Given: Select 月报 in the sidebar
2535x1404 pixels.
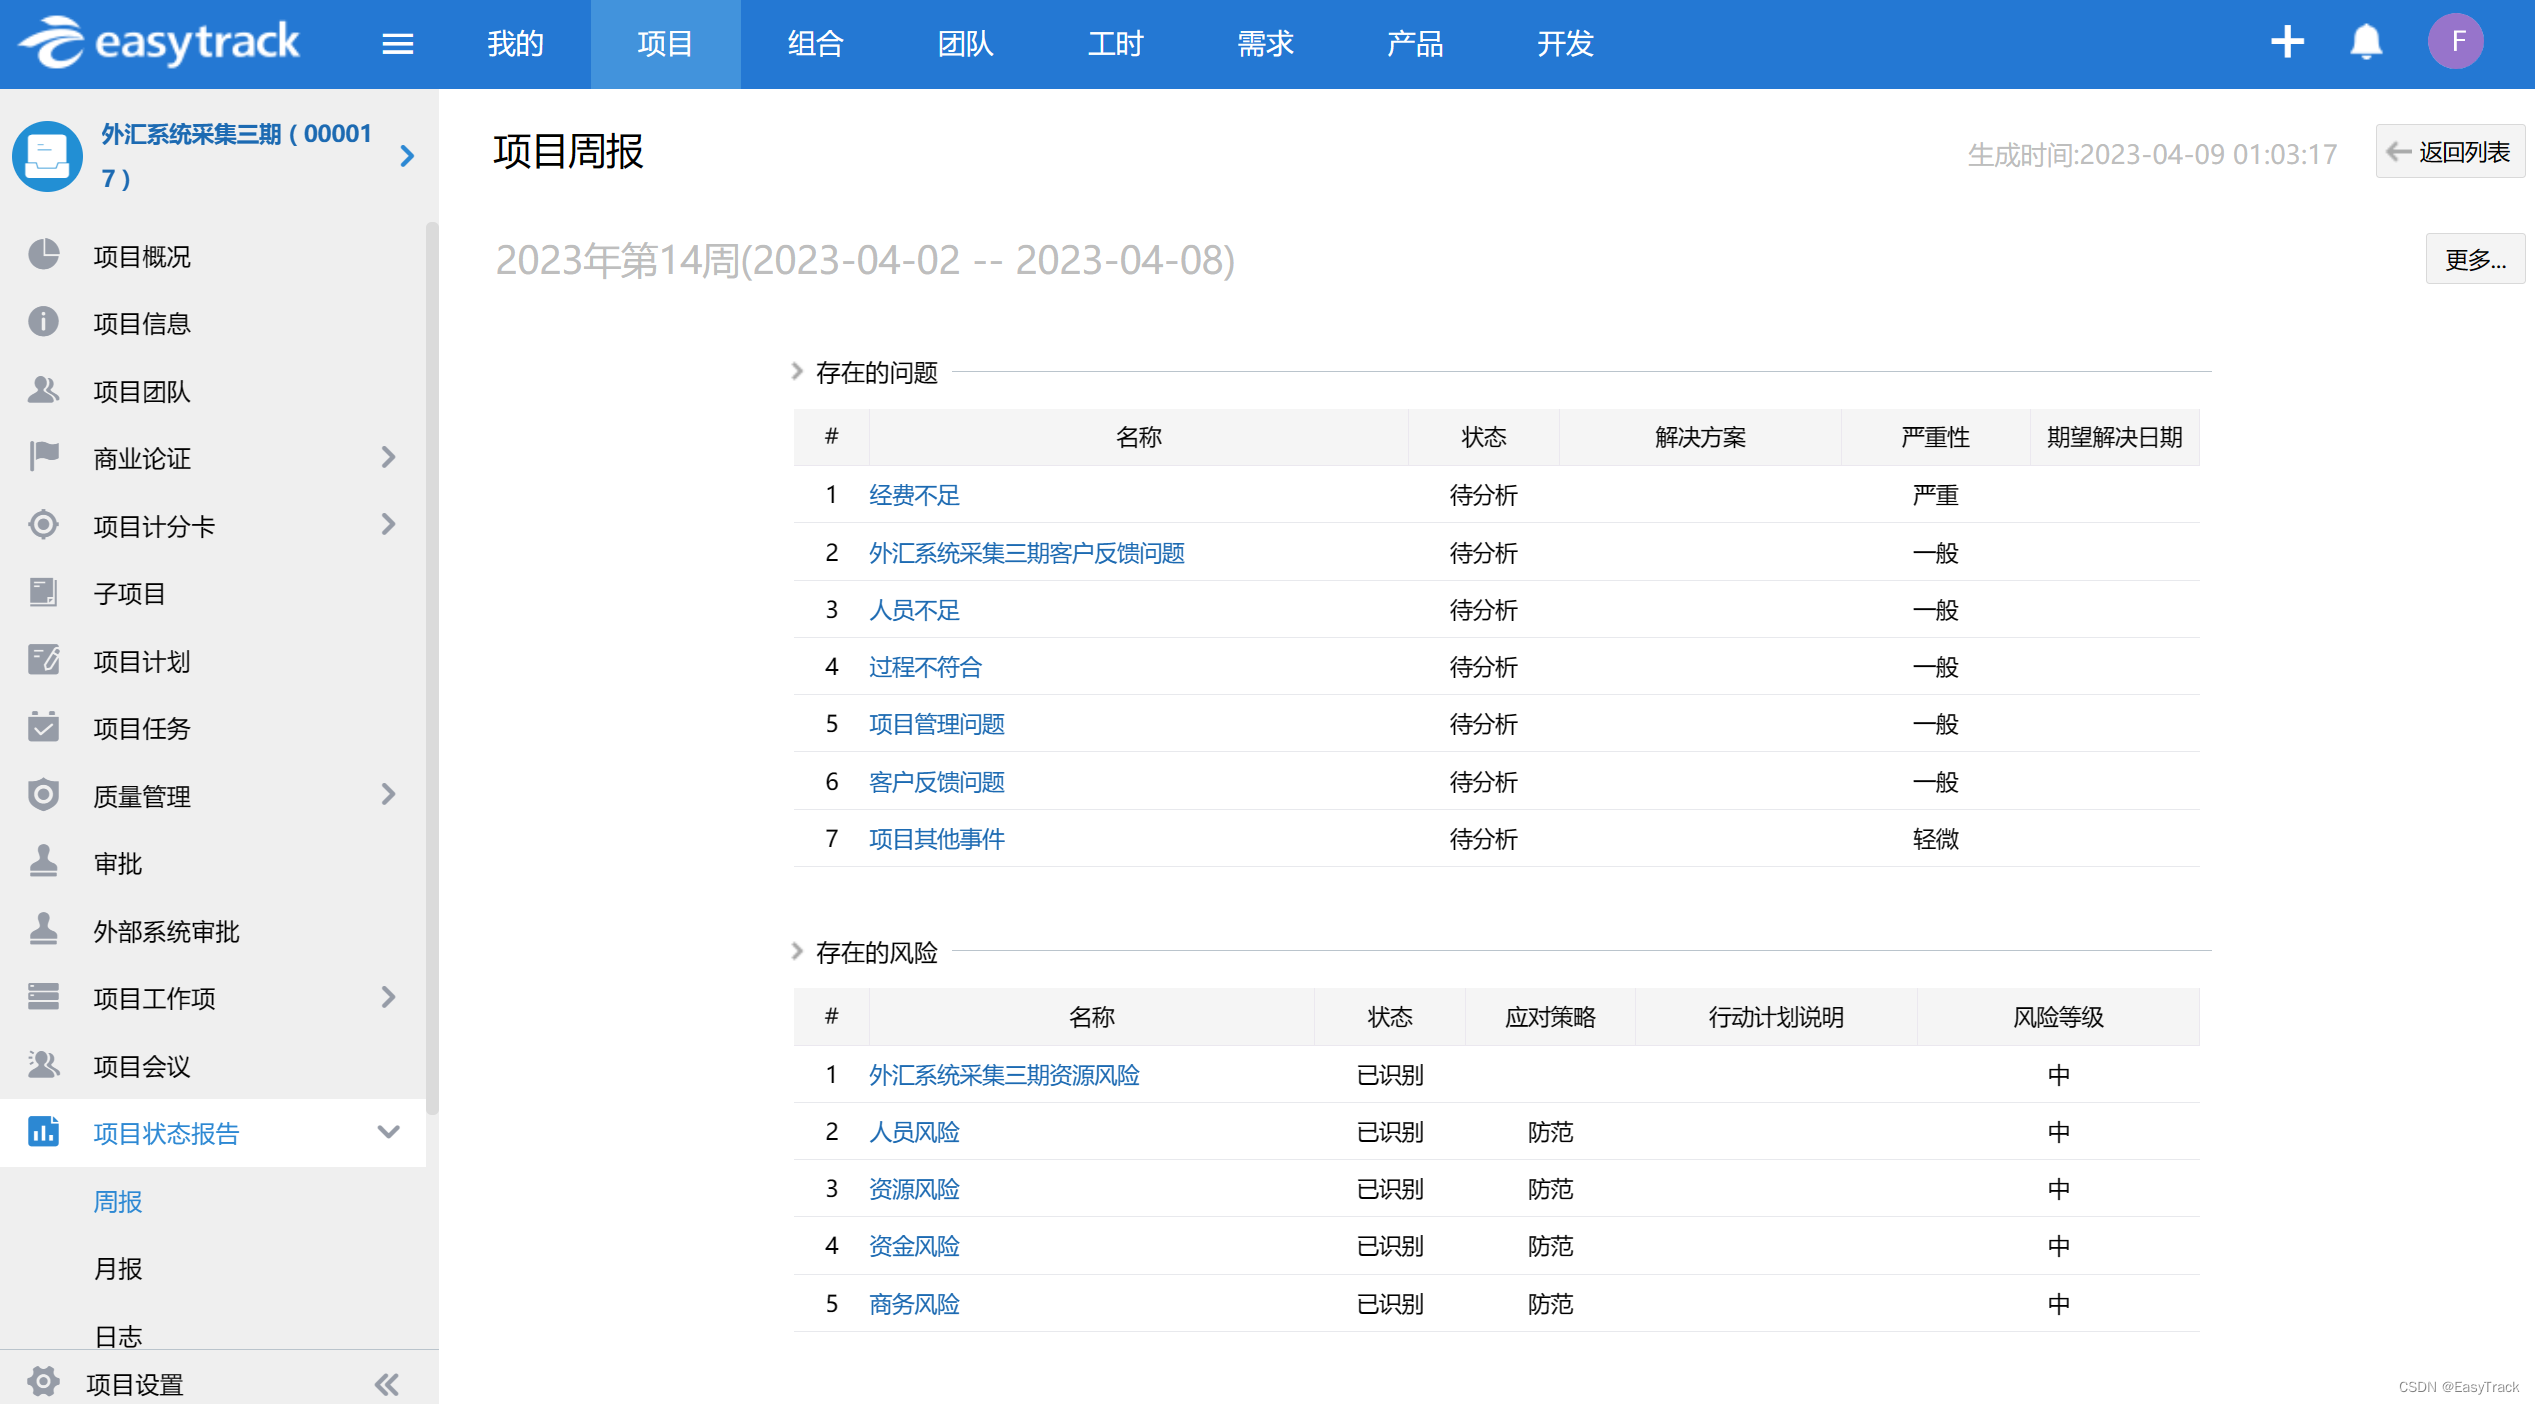Looking at the screenshot, I should 118,1268.
